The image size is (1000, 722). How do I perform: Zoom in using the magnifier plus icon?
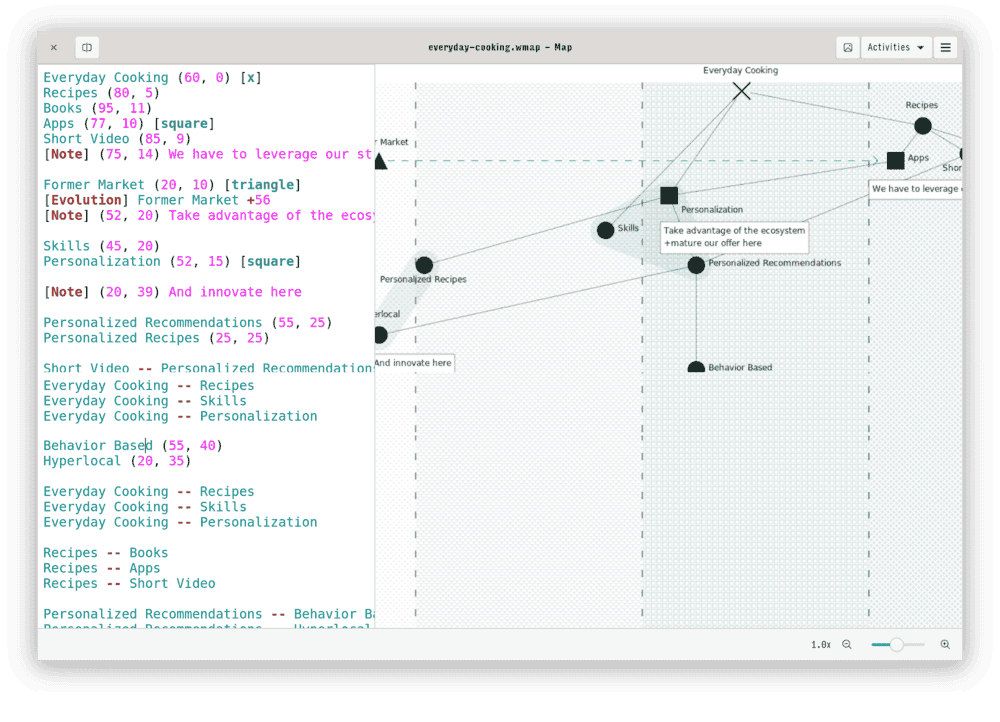click(x=945, y=644)
